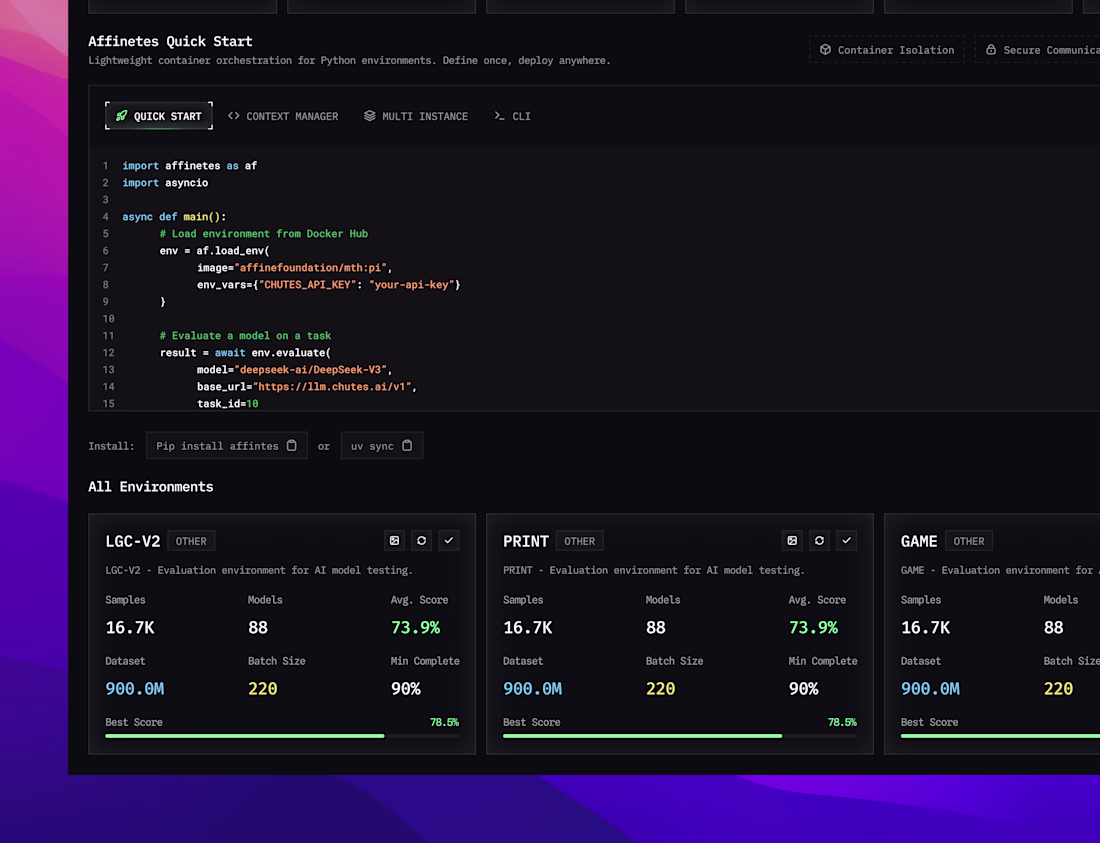Click the OTHER tag on PRINT card
This screenshot has height=843, width=1100.
click(x=579, y=541)
